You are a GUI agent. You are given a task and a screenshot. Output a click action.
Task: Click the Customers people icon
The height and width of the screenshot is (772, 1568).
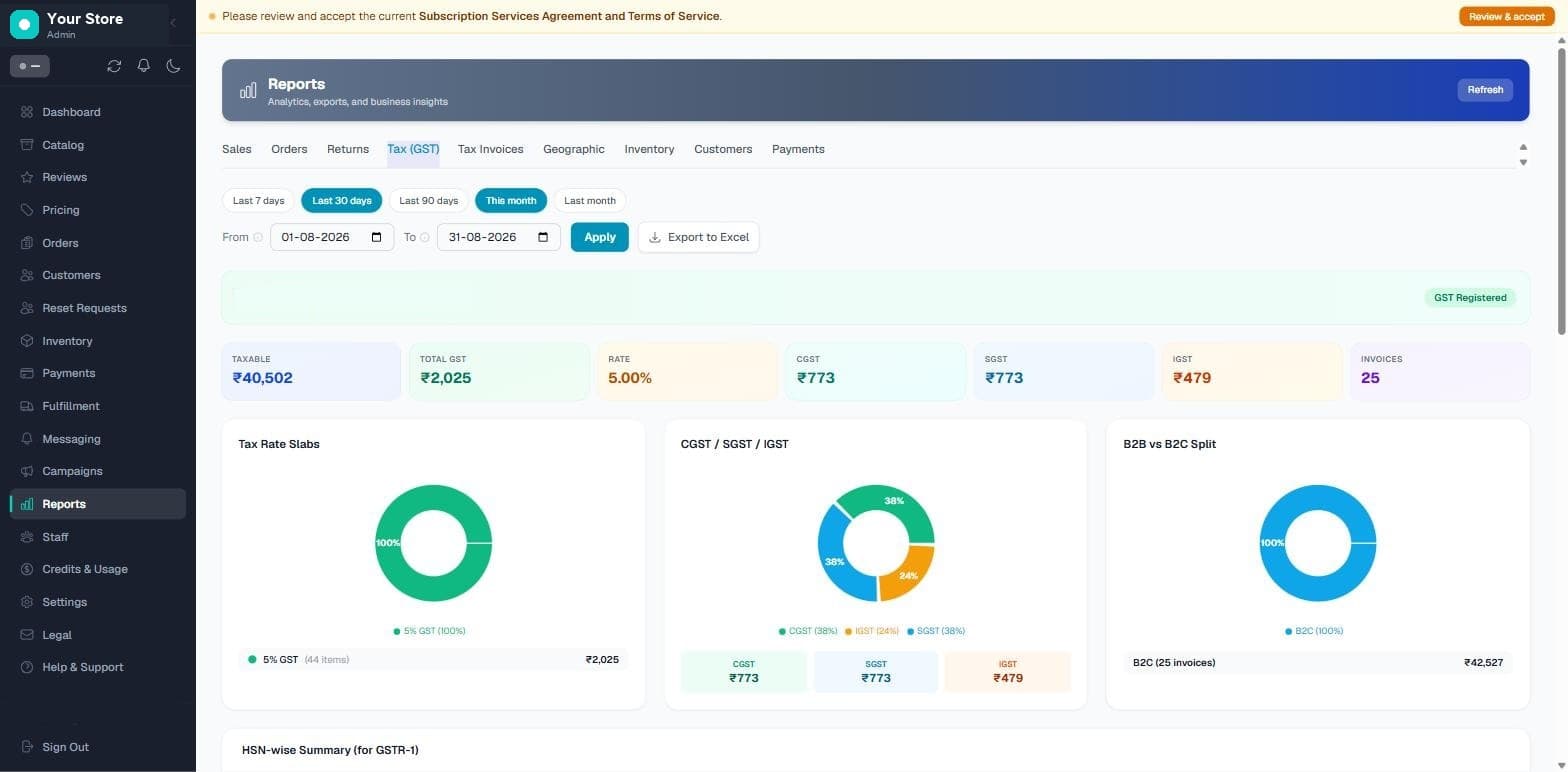[x=27, y=275]
